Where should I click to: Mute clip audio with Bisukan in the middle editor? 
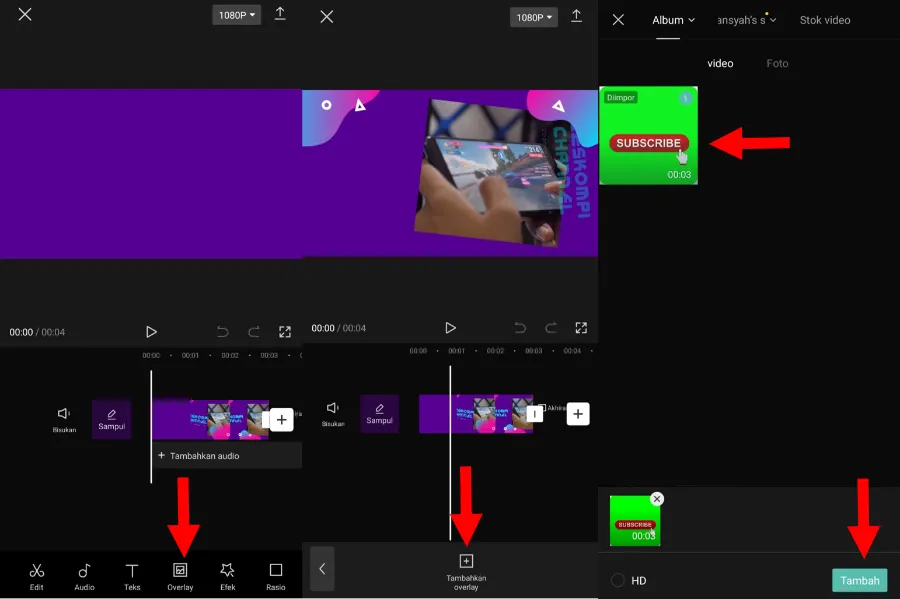click(x=333, y=414)
